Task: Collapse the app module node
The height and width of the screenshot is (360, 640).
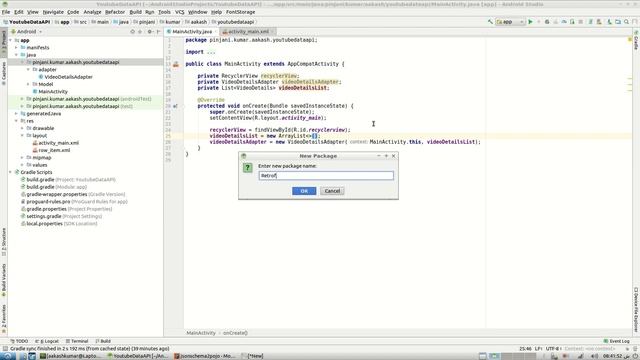Action: (x=11, y=40)
